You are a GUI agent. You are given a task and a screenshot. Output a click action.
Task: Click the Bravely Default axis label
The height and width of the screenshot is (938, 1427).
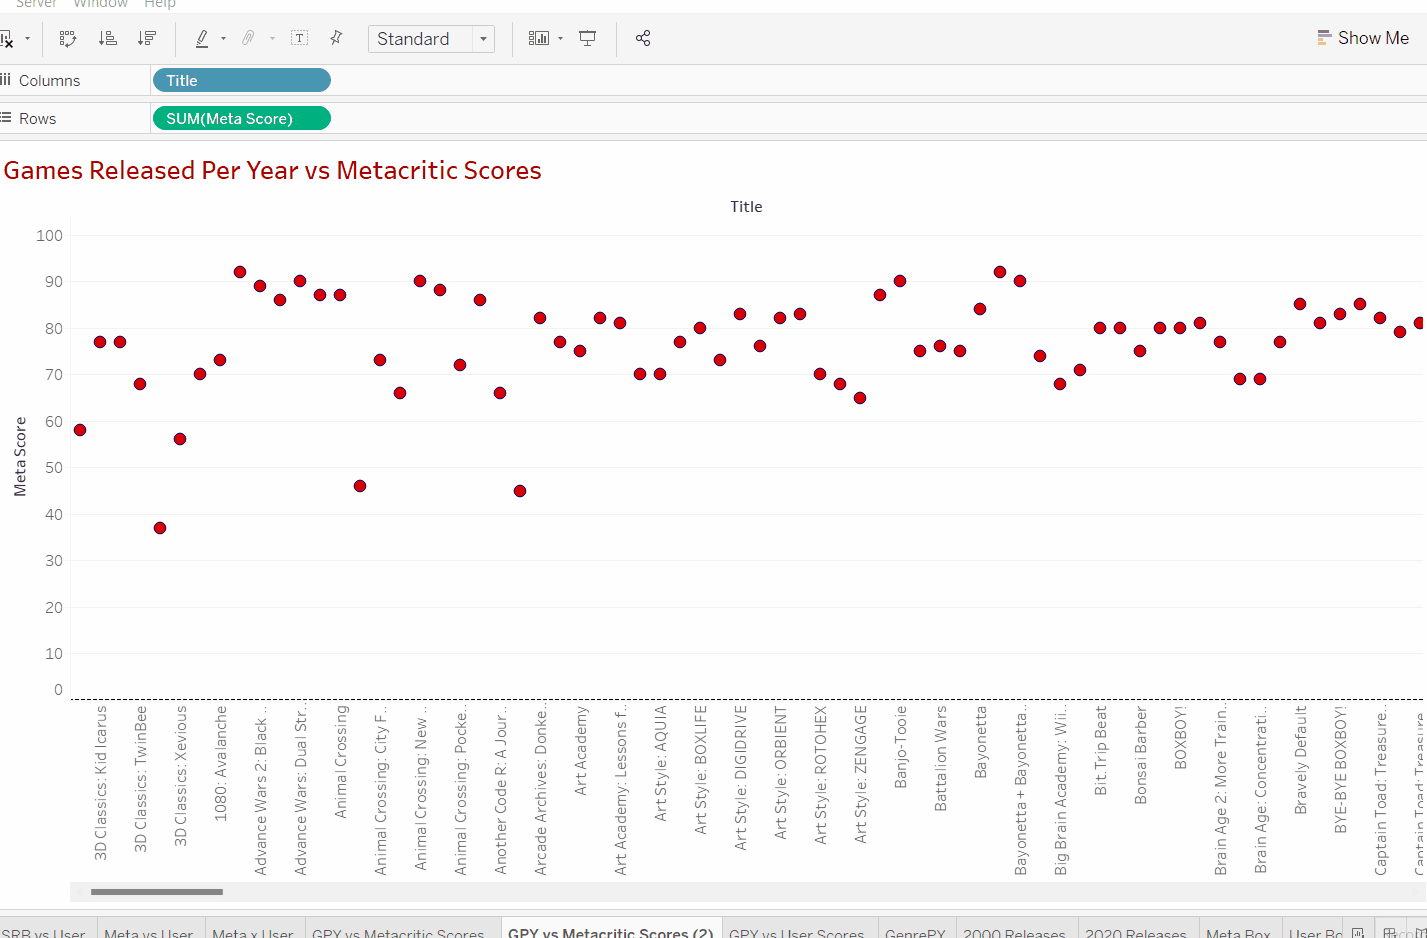(x=1300, y=760)
